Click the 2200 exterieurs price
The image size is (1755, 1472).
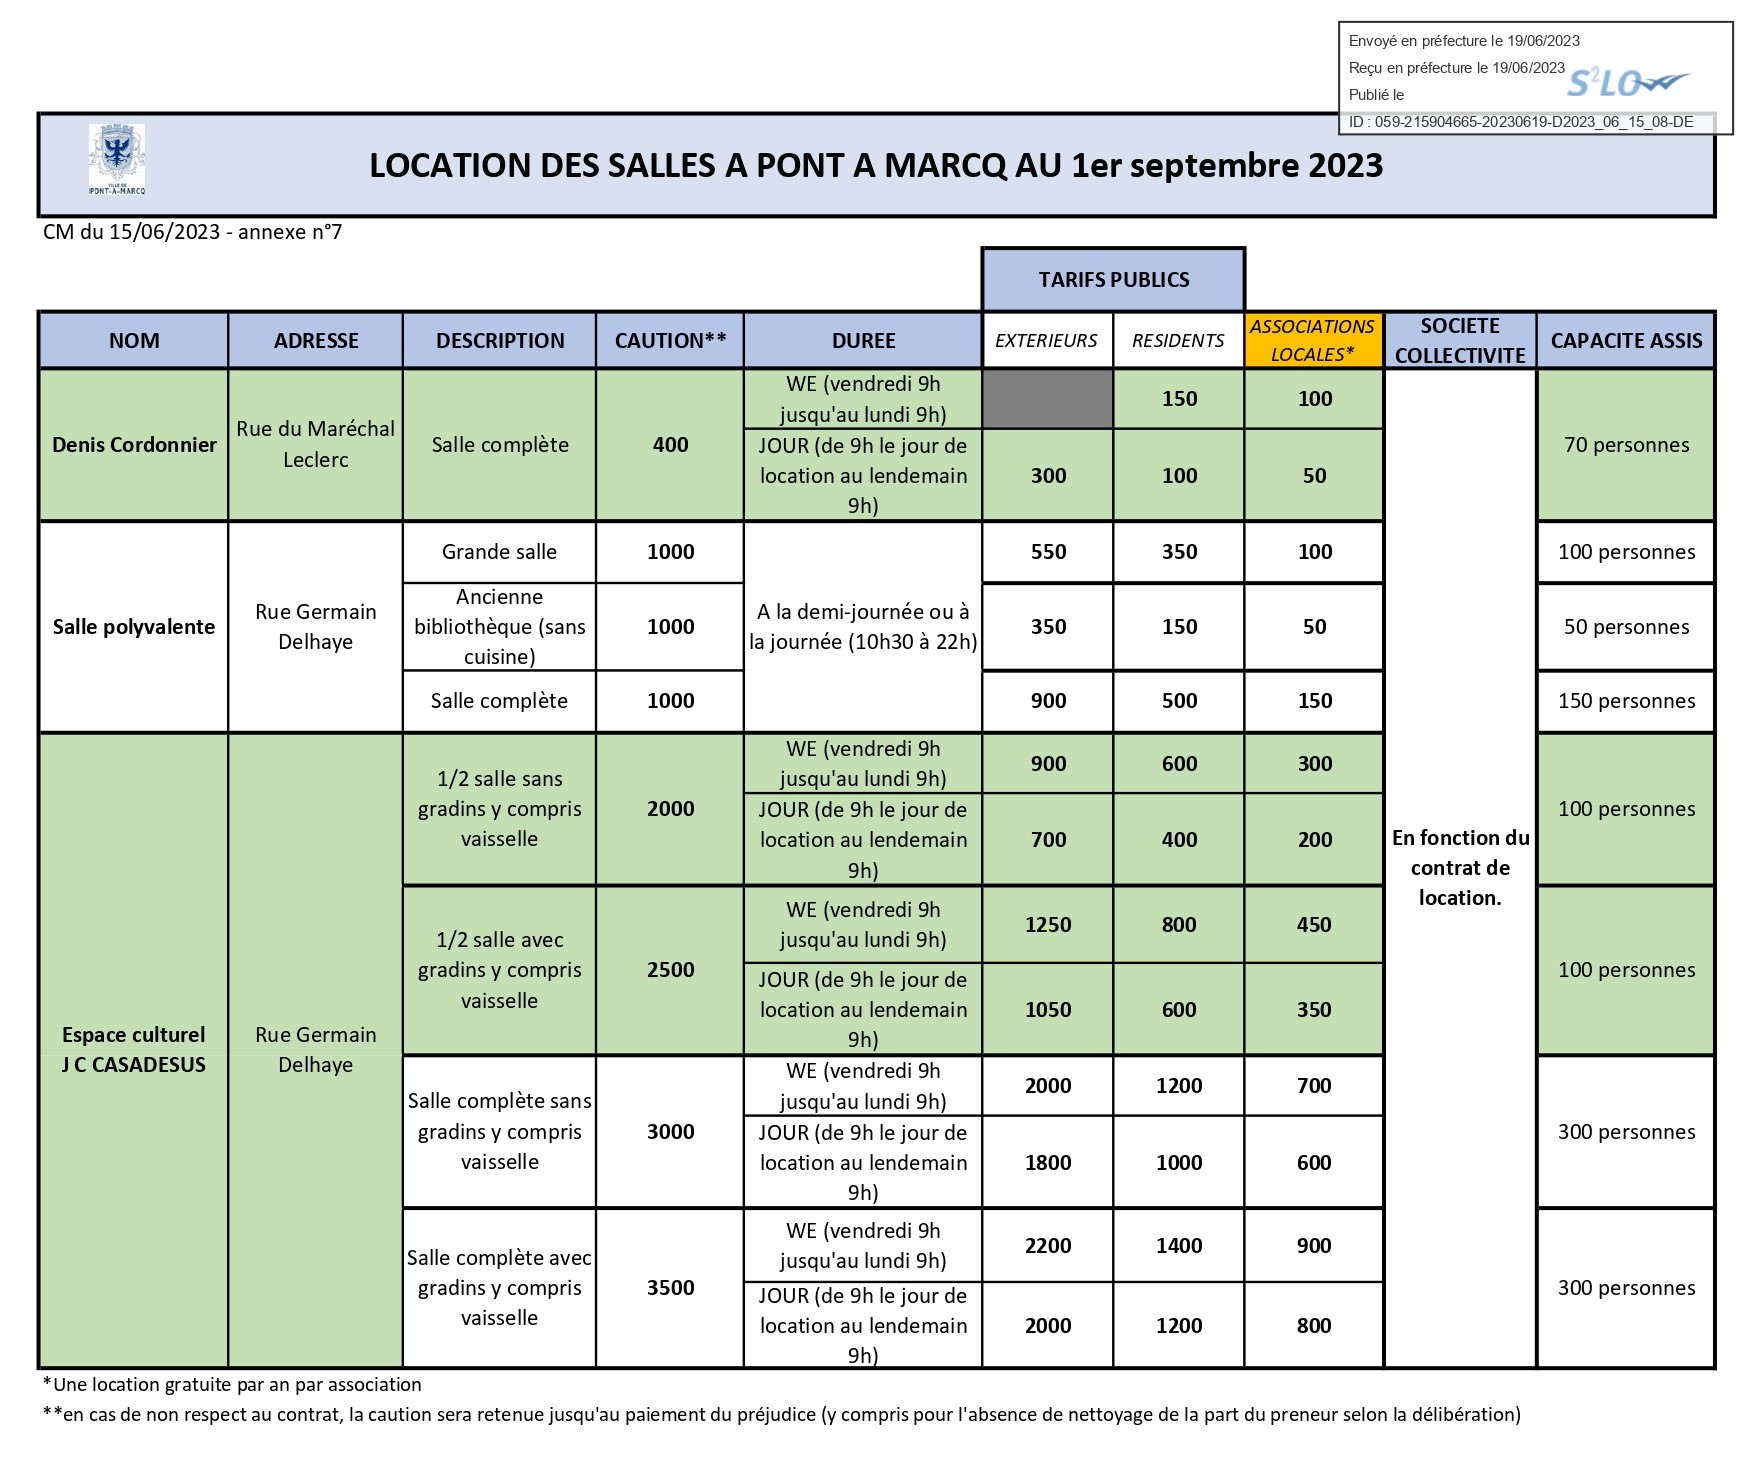click(1048, 1246)
